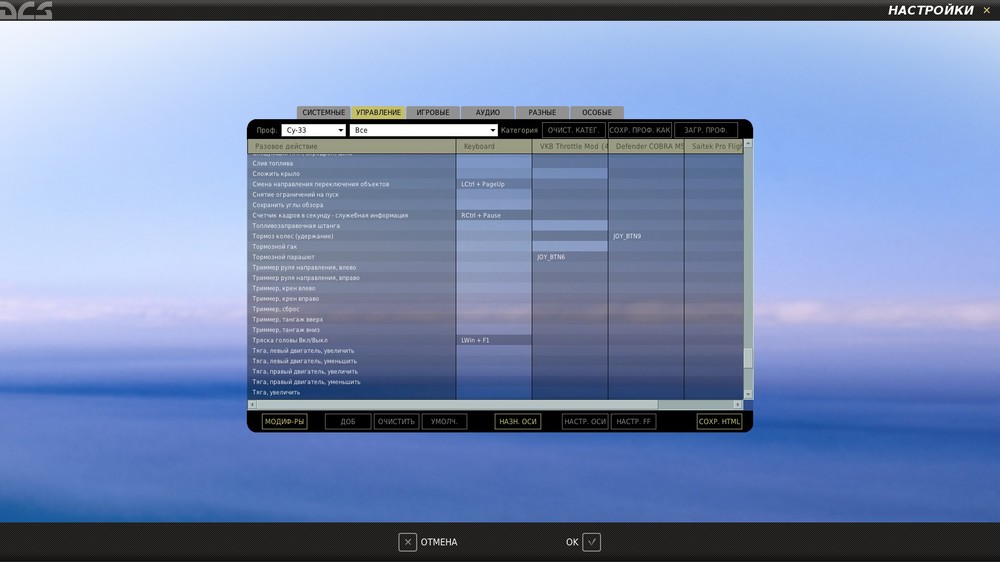Click the DCS logo

pos(26,10)
